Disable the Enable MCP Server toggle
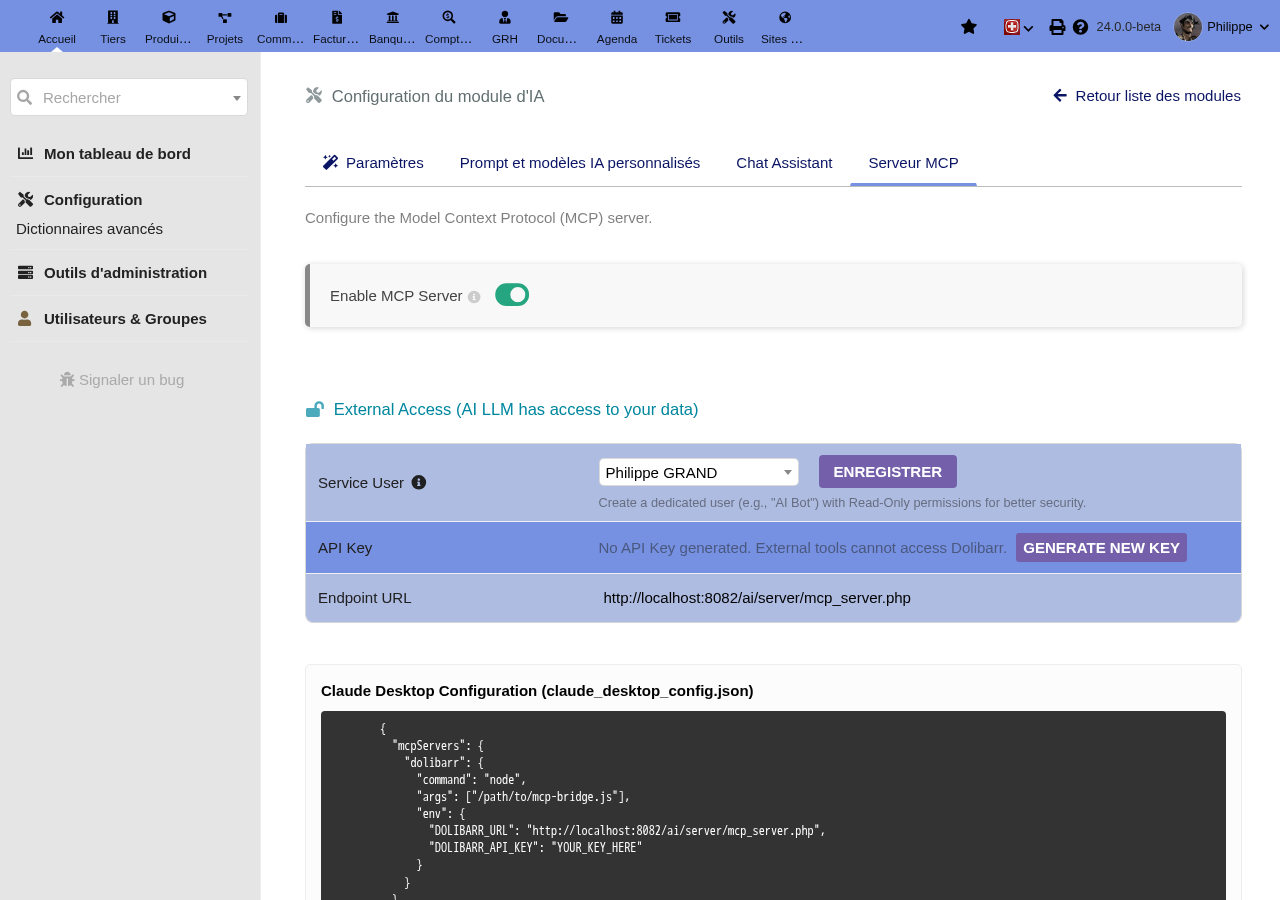 click(x=512, y=295)
